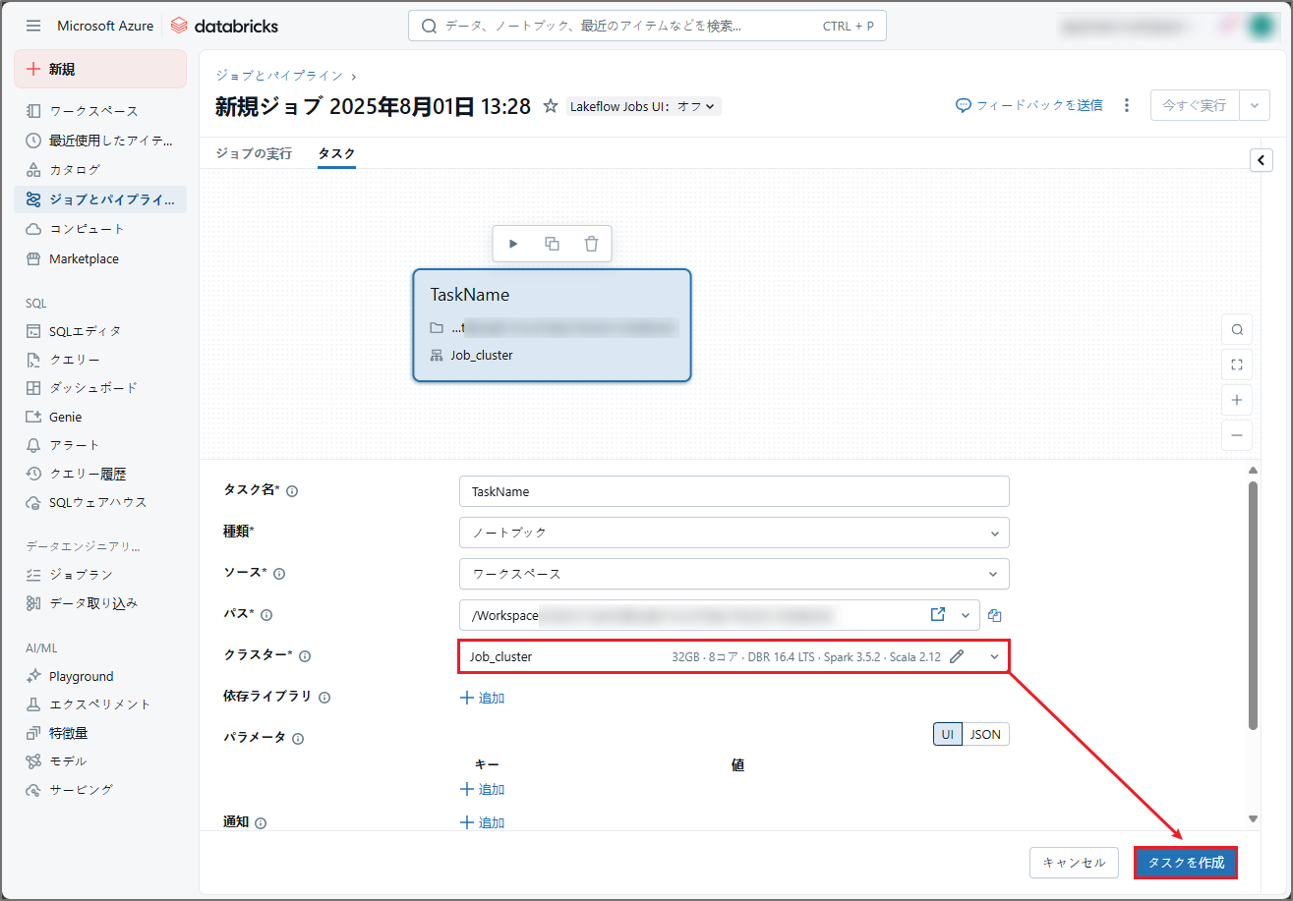The width and height of the screenshot is (1293, 901).
Task: Switch to the ジョブの実行 tab
Action: tap(254, 154)
